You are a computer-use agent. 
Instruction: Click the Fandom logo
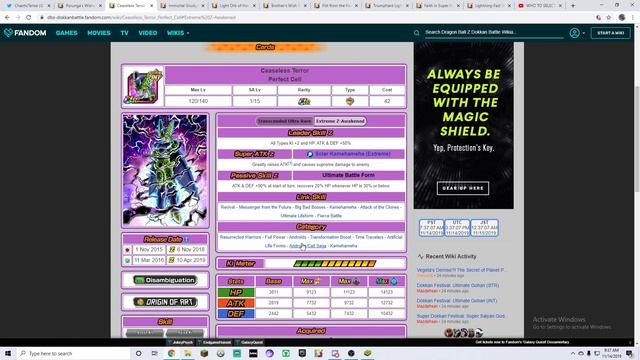[25, 33]
